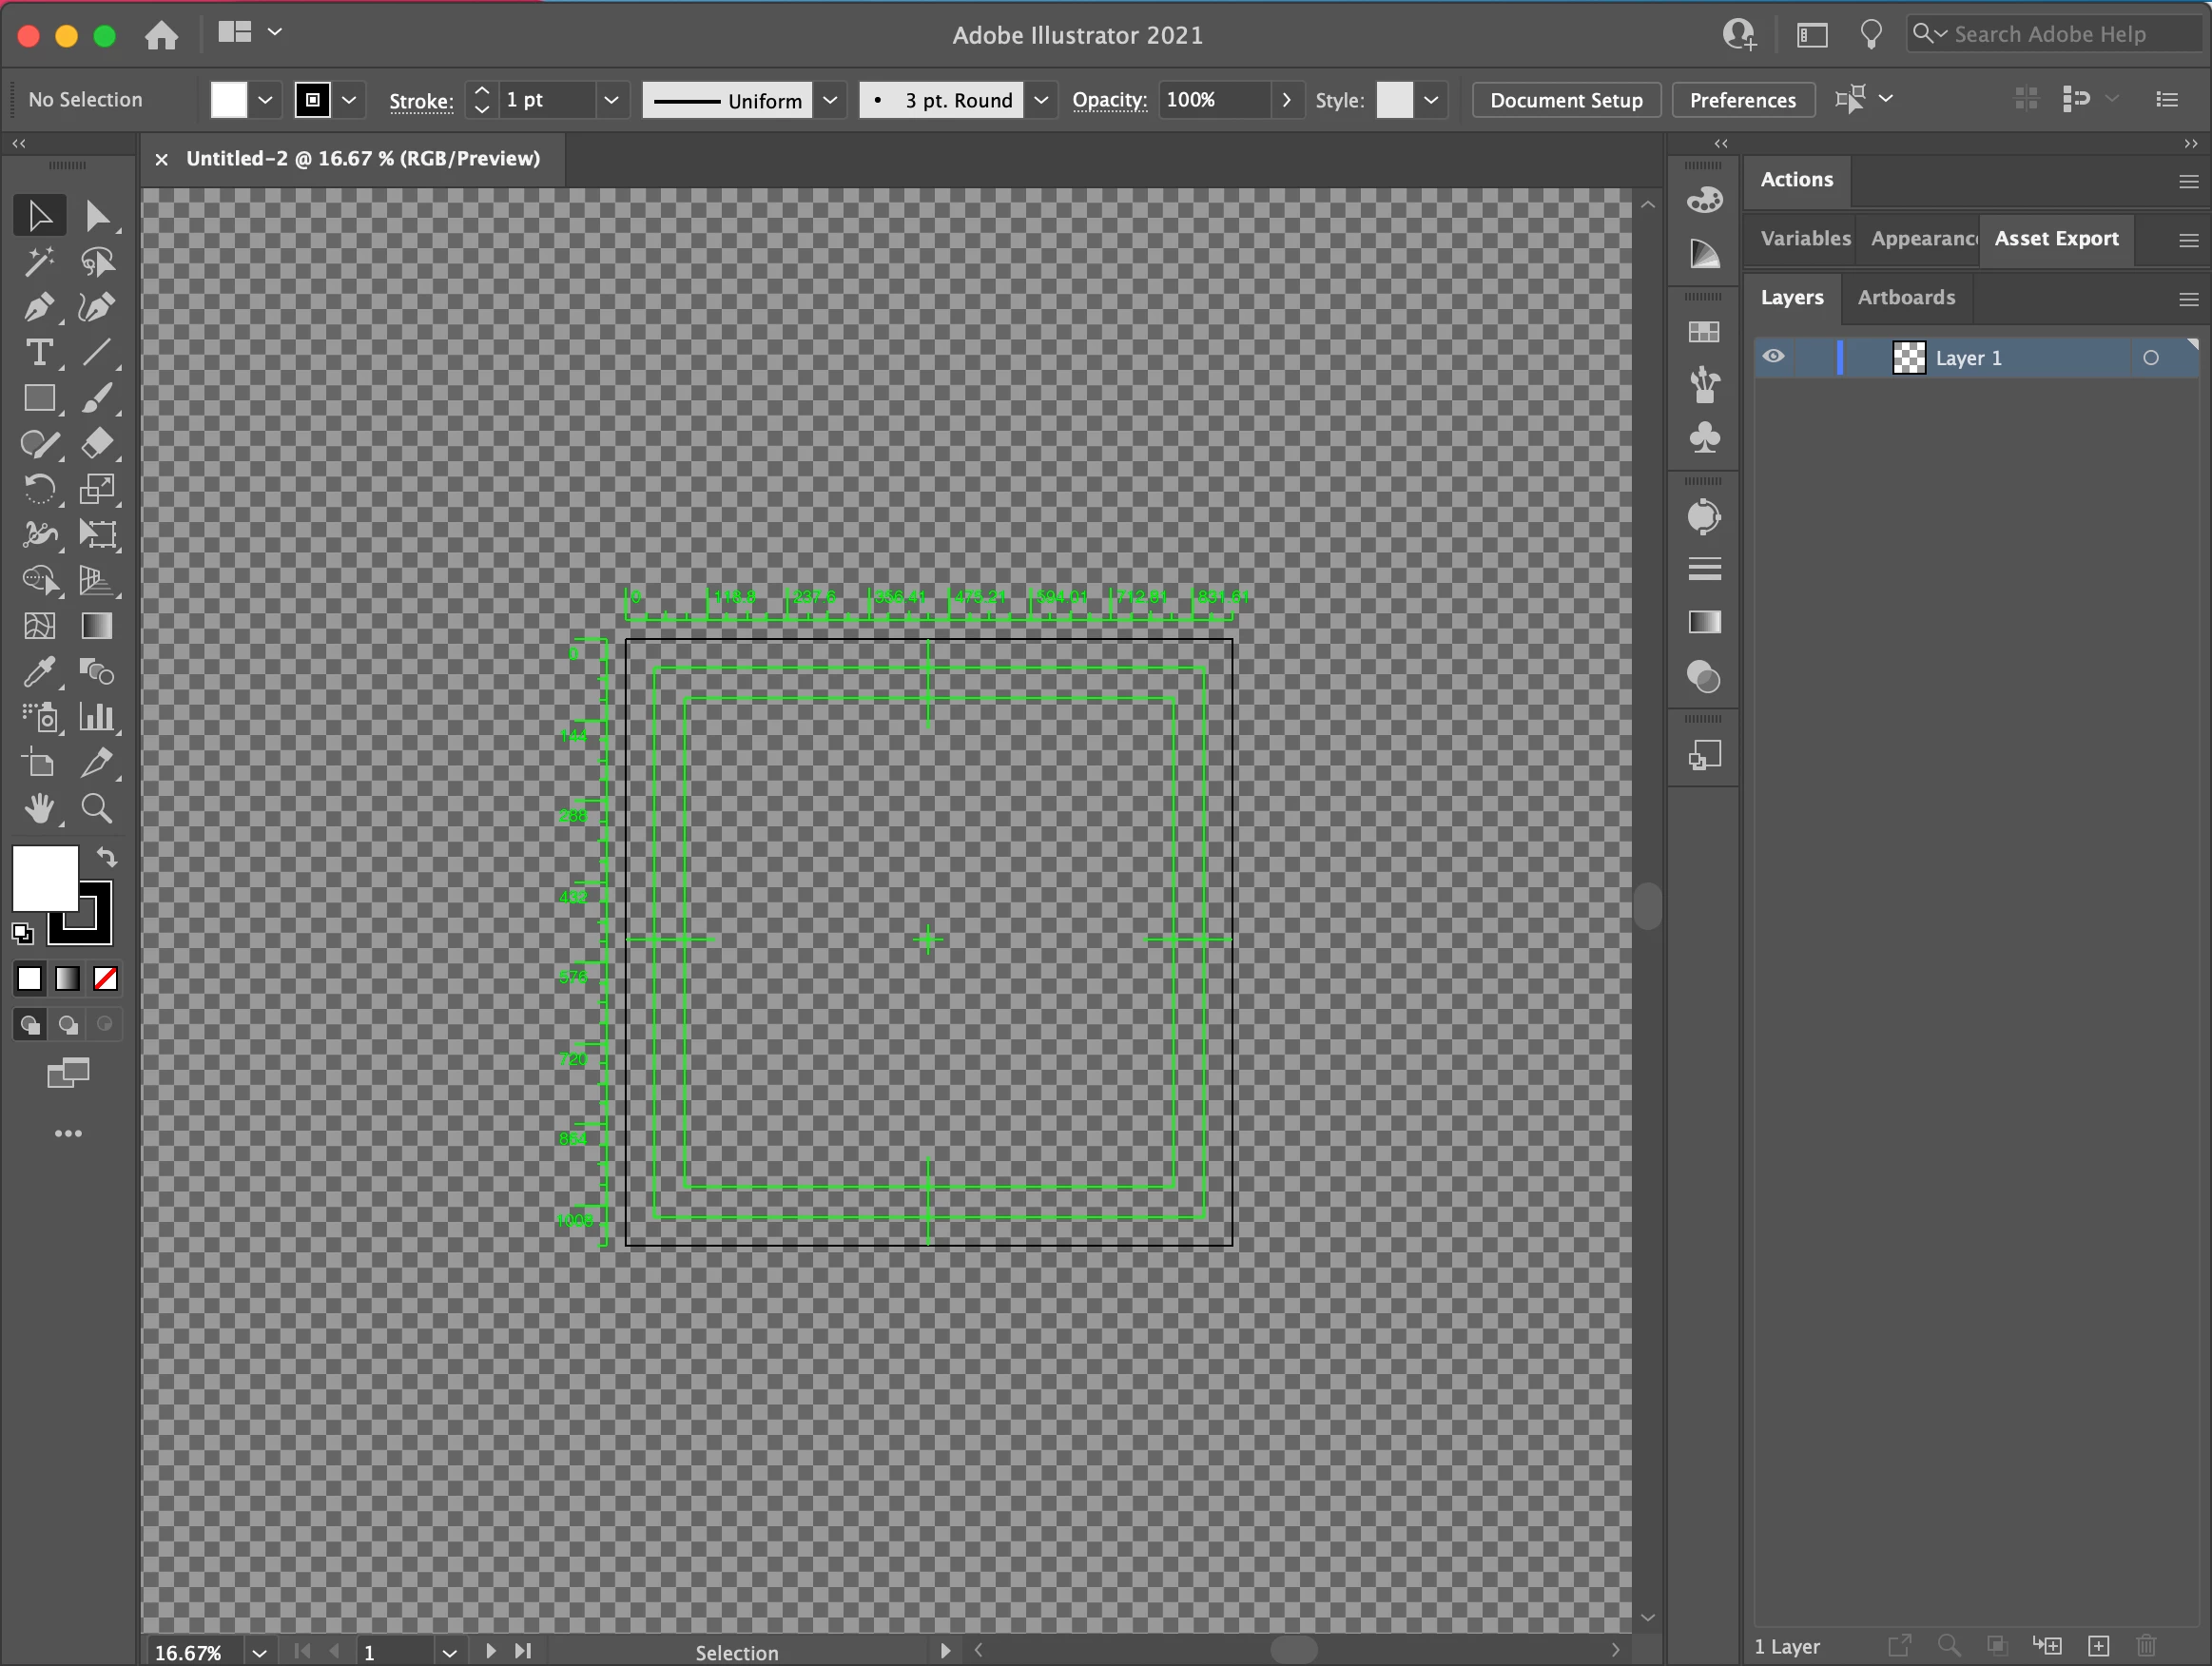Click the Search Adobe Help field

click(2050, 34)
